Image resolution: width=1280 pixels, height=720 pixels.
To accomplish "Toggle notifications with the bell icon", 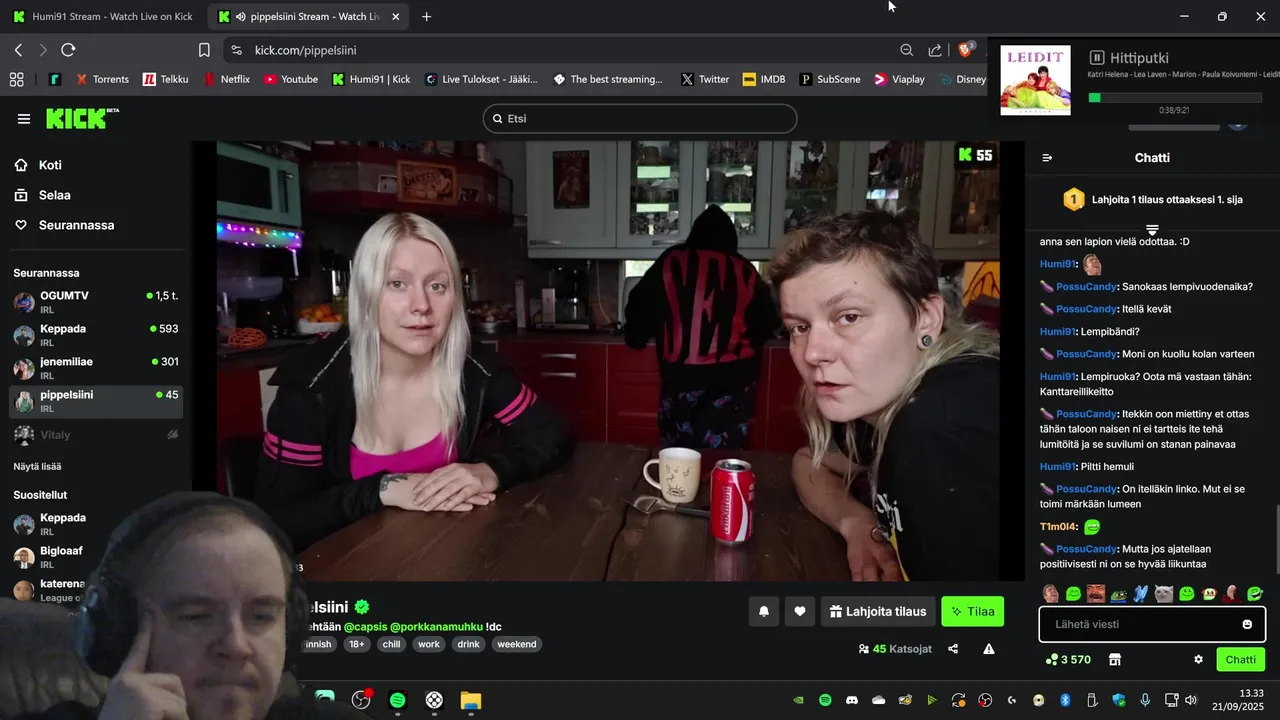I will 764,611.
